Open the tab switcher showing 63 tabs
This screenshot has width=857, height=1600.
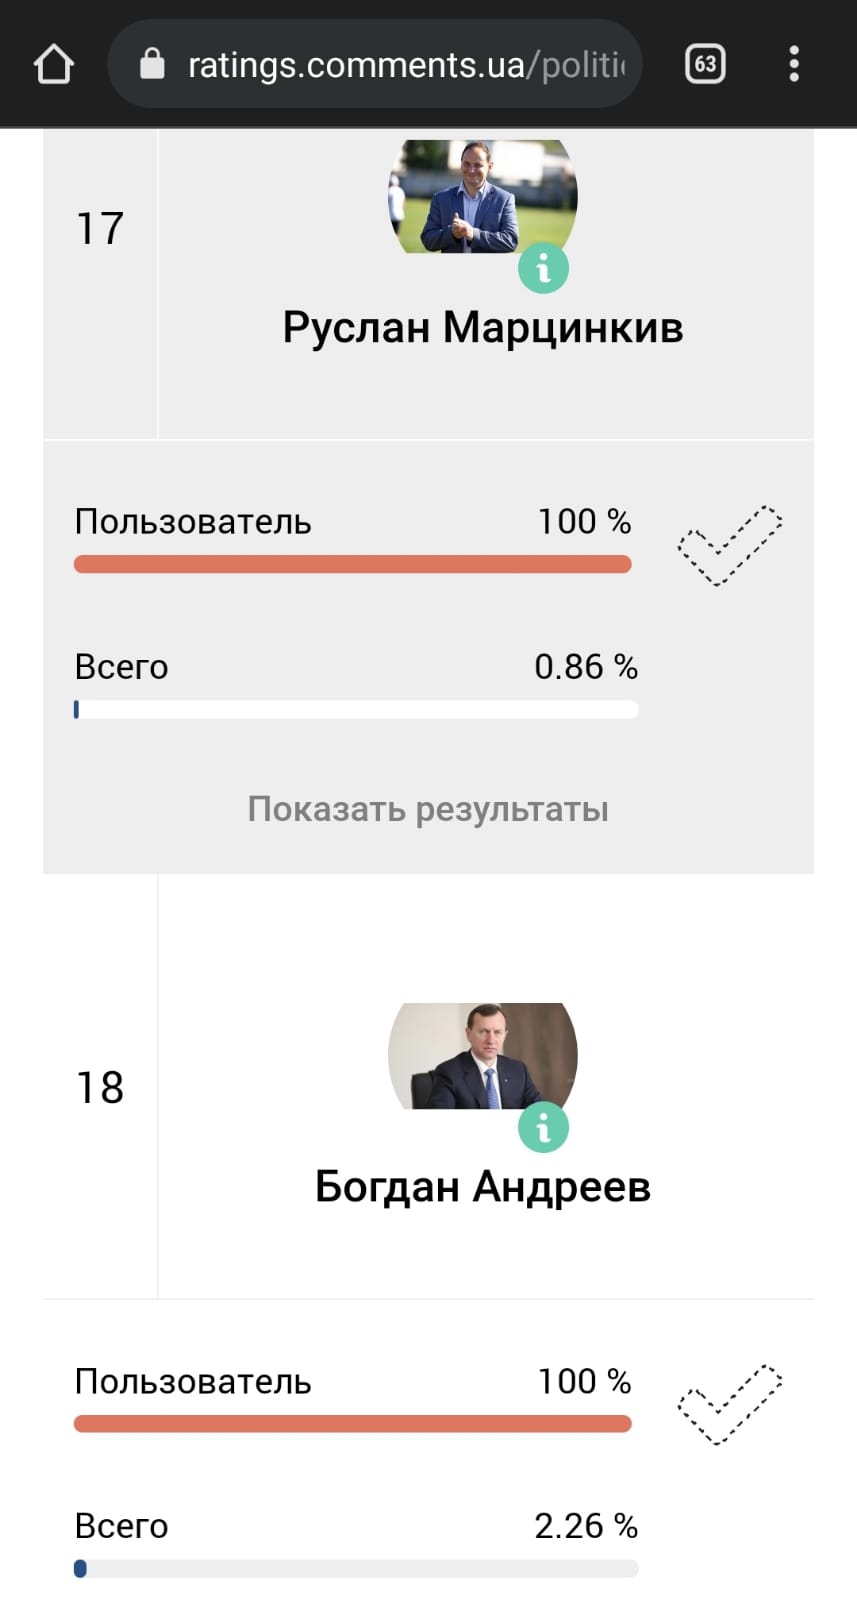pyautogui.click(x=705, y=65)
